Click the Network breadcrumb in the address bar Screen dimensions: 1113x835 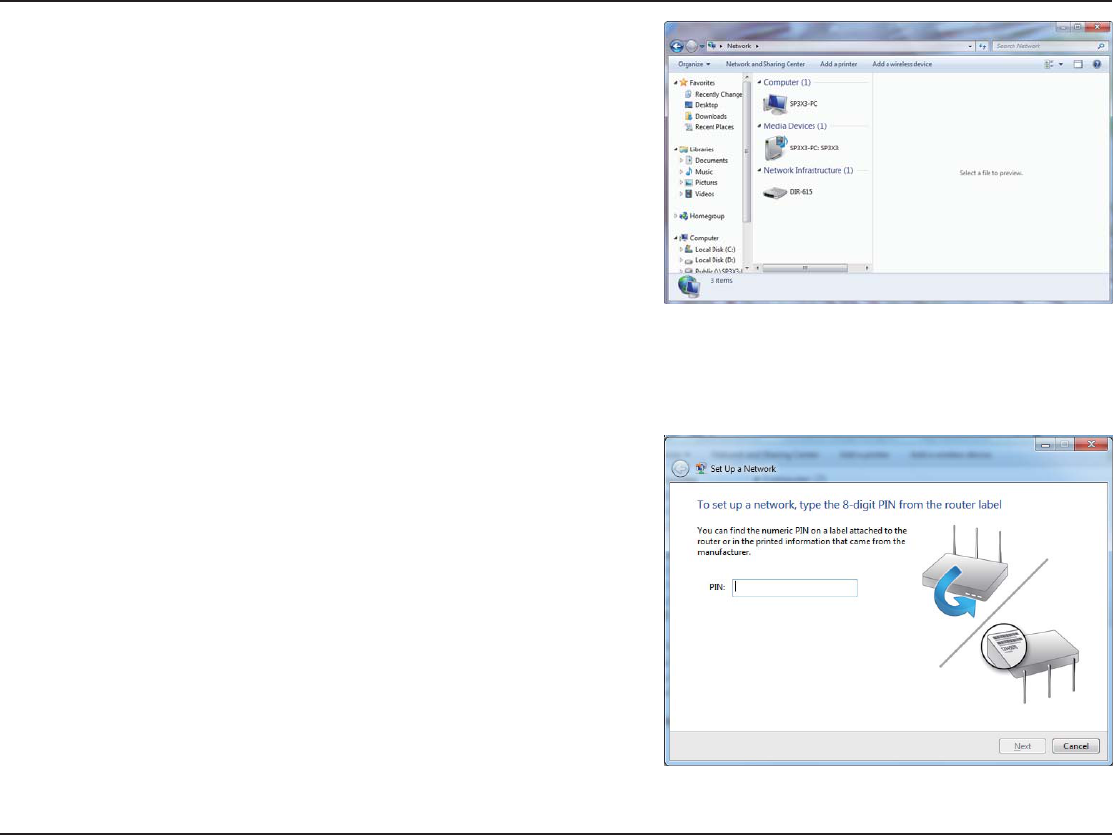(x=738, y=46)
